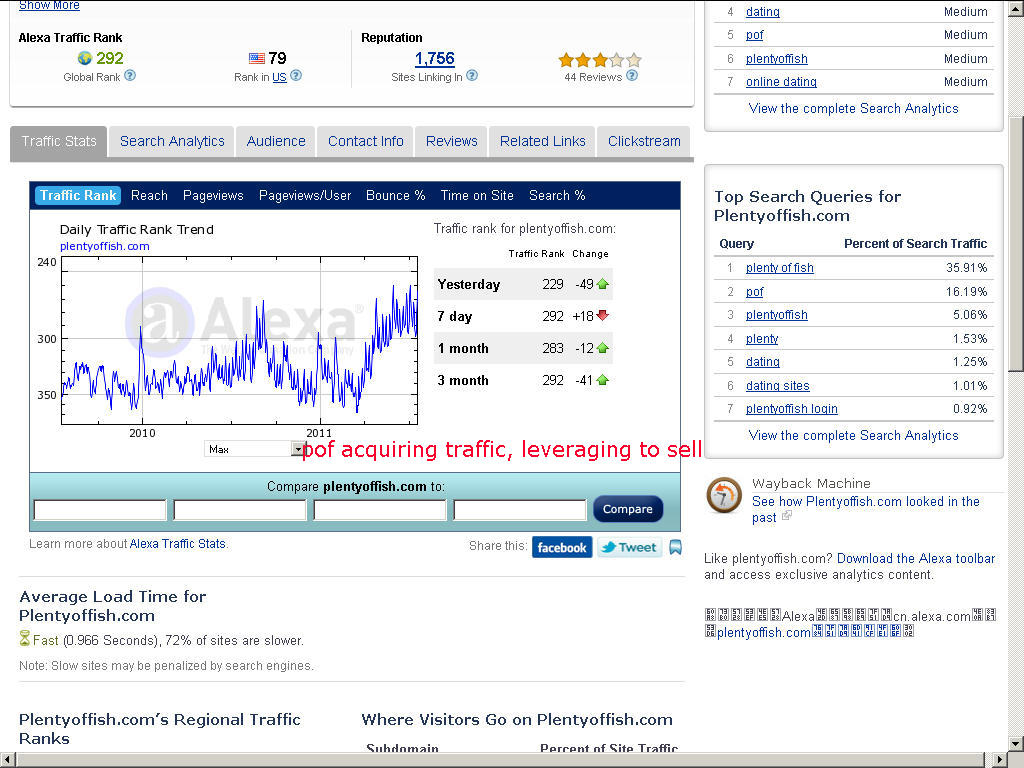This screenshot has height=768, width=1024.
Task: Open the Clickstream tab
Action: [644, 142]
